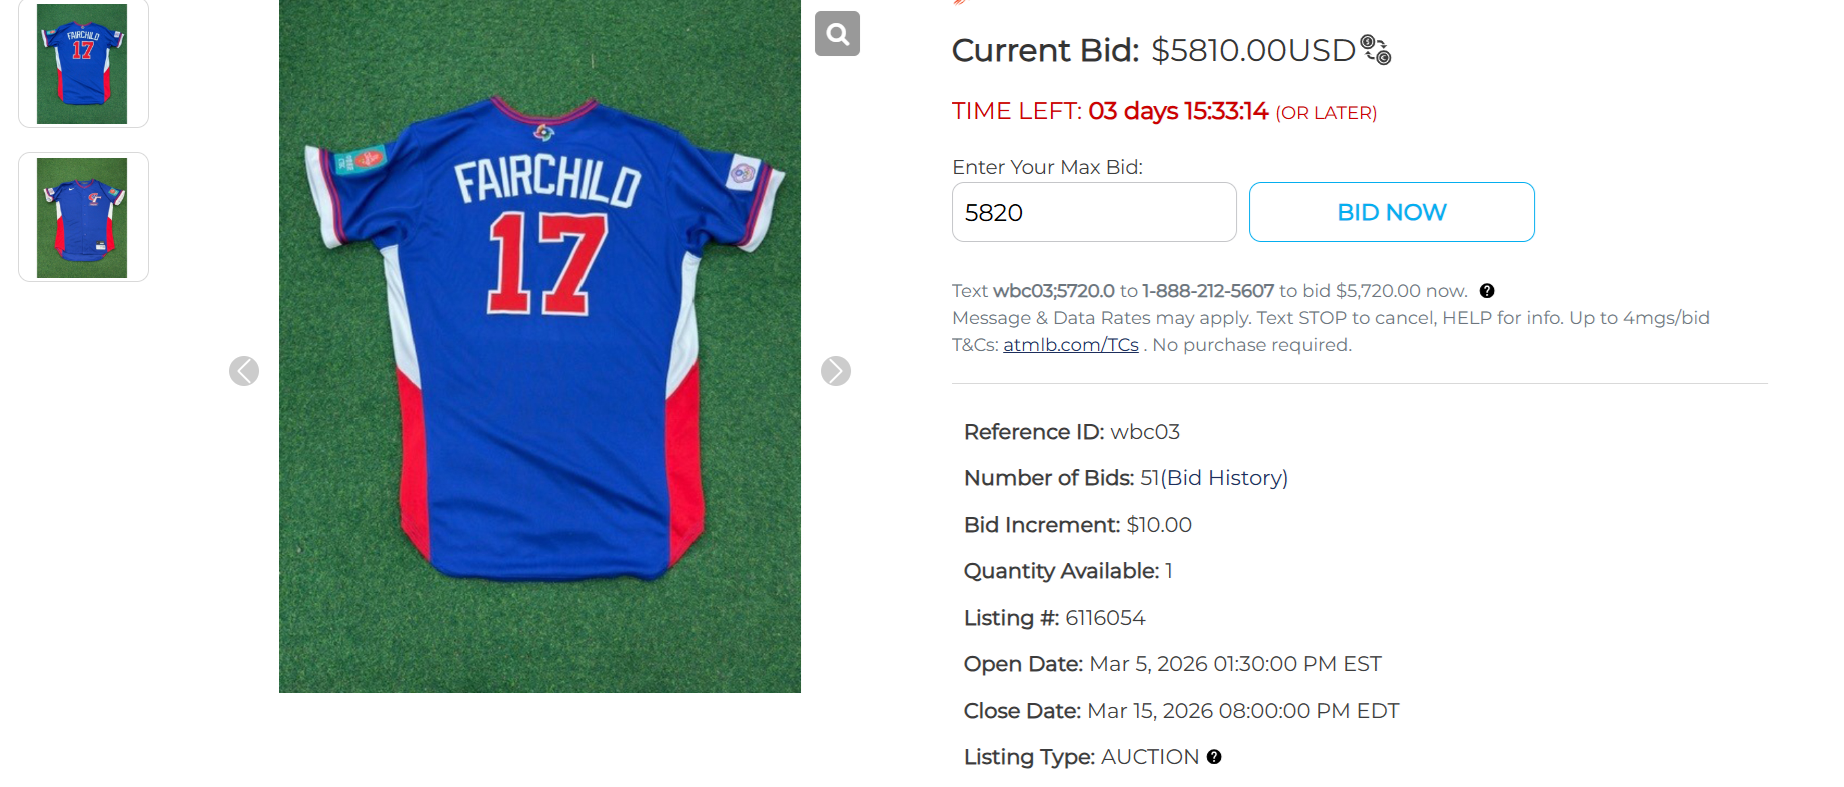Click the text code wbc03;5720.0
The width and height of the screenshot is (1844, 787).
1053,291
